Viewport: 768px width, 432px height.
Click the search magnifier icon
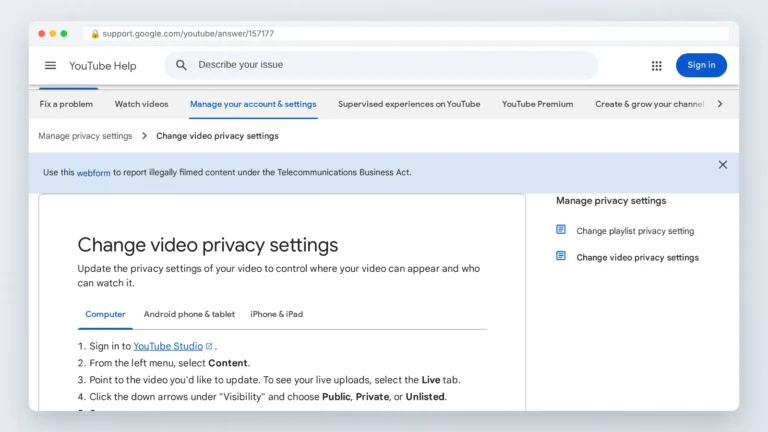pyautogui.click(x=181, y=65)
